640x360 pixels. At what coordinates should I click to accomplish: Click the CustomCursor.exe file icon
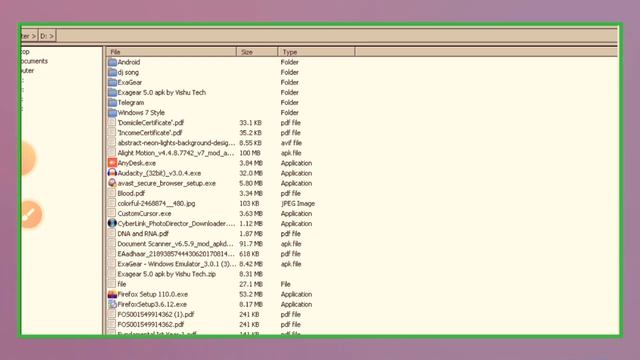pyautogui.click(x=112, y=213)
